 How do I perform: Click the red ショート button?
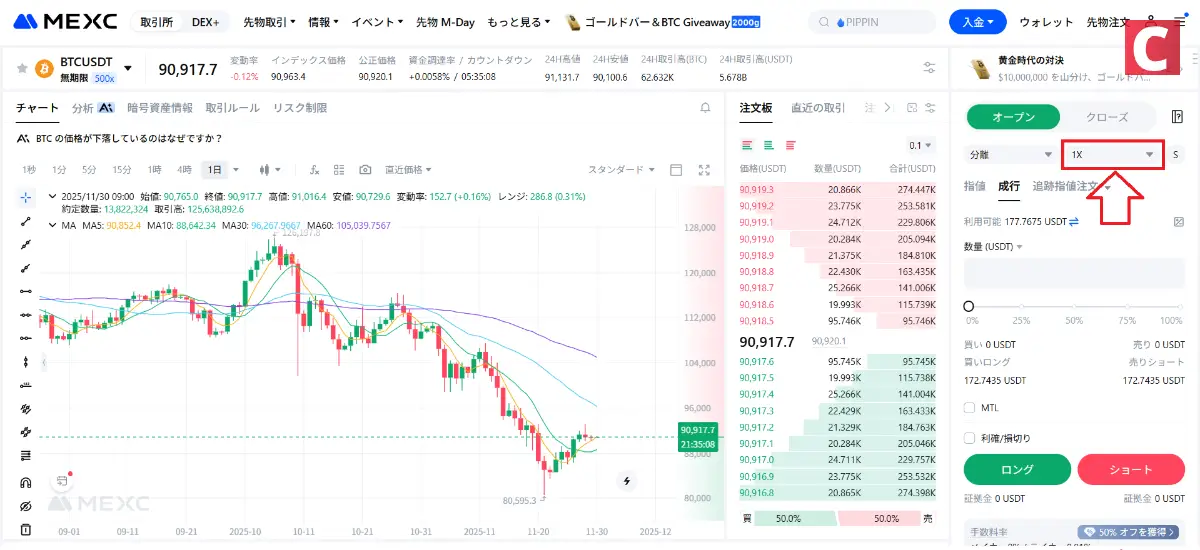(1131, 469)
